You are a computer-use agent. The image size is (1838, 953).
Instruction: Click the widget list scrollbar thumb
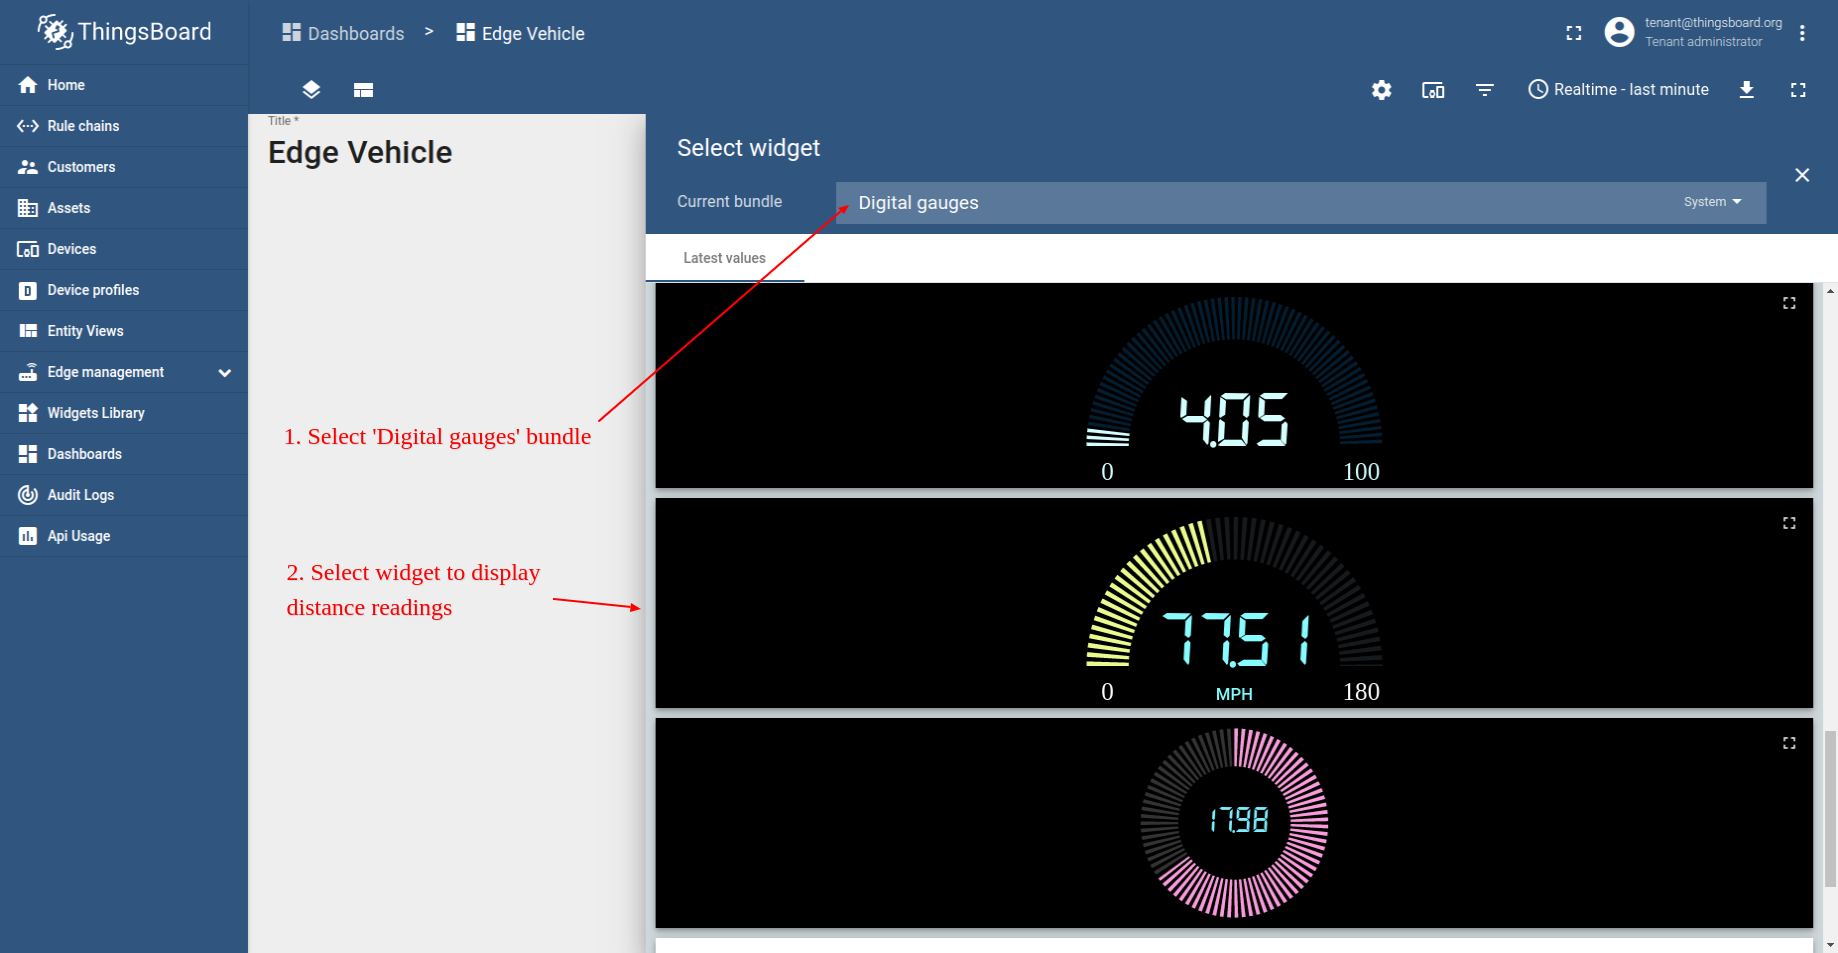click(x=1830, y=809)
